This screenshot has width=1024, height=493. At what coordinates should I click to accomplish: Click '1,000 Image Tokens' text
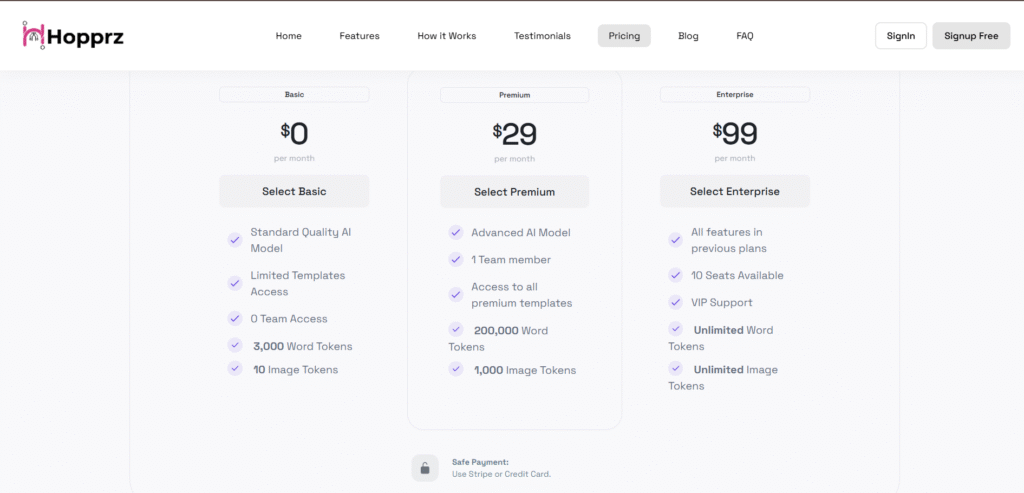click(x=525, y=370)
